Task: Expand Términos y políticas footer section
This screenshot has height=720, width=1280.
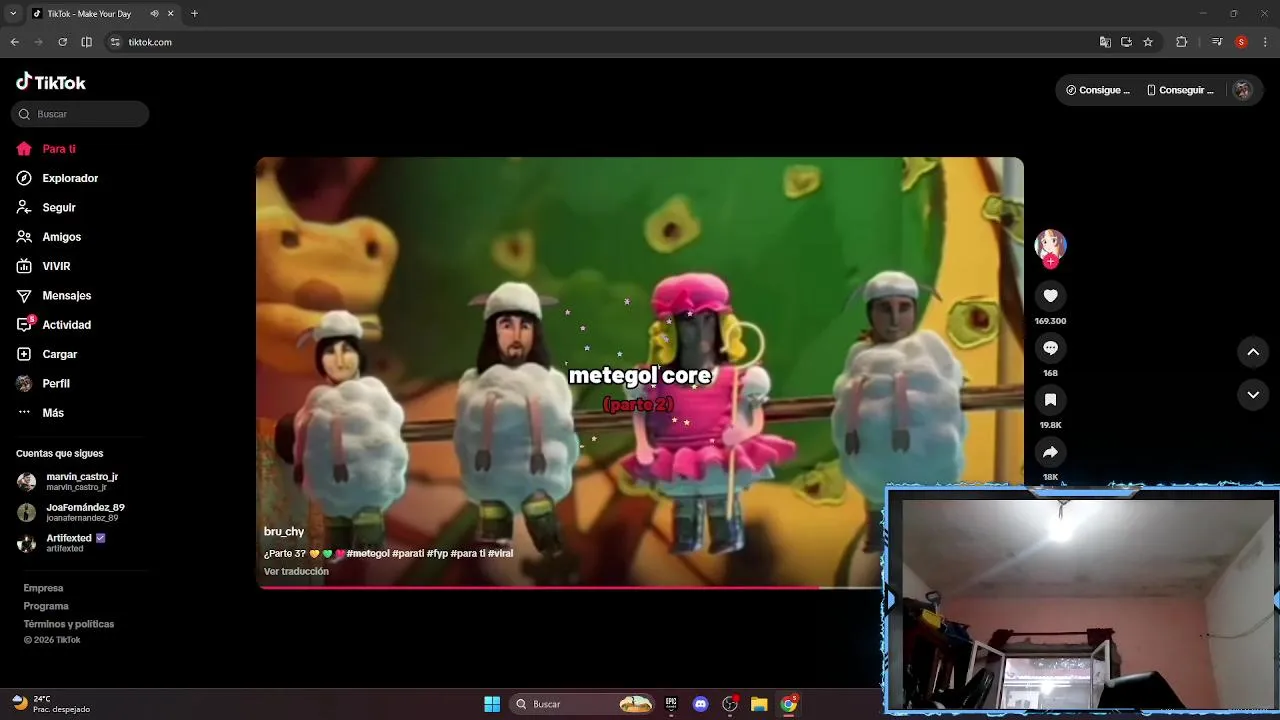Action: coord(69,624)
